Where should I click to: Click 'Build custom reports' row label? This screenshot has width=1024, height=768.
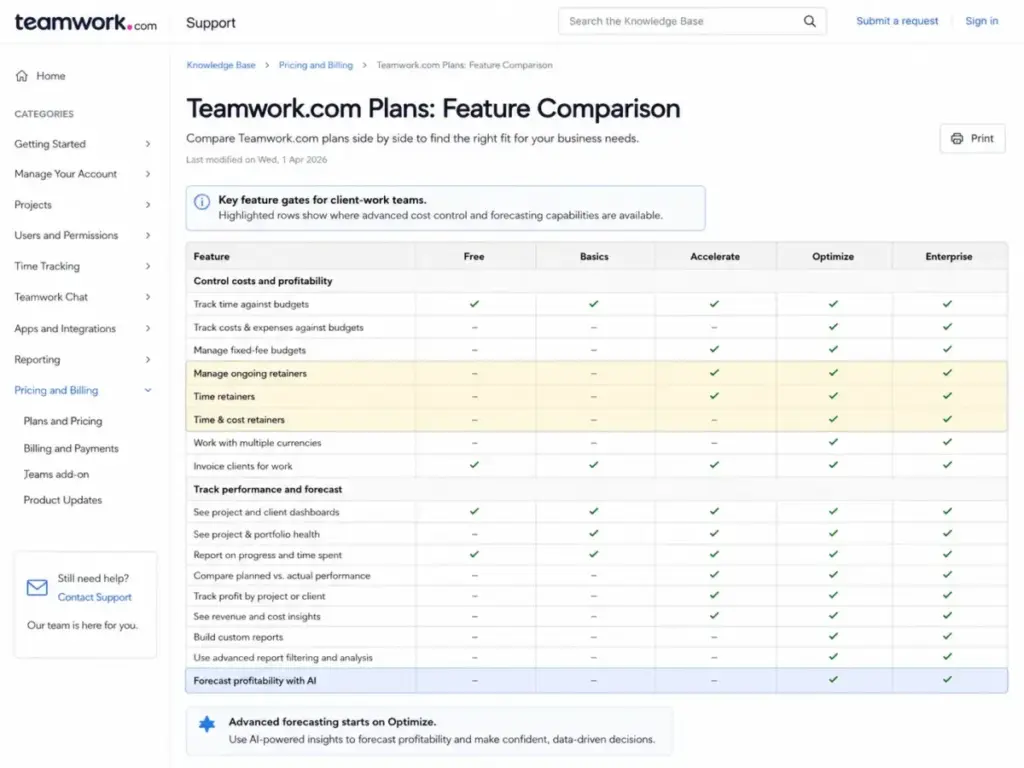point(238,637)
